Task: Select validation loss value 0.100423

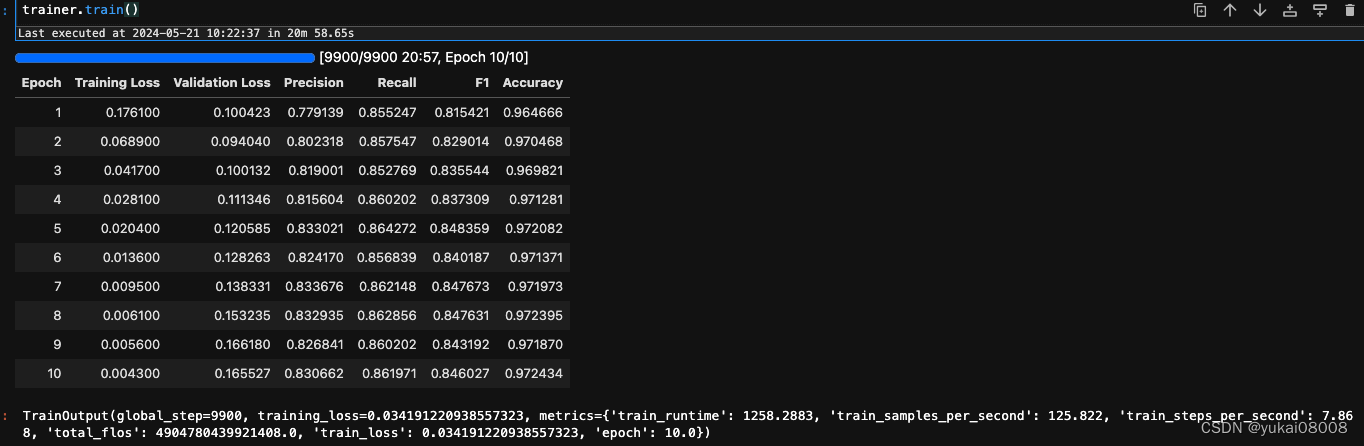Action: (242, 112)
